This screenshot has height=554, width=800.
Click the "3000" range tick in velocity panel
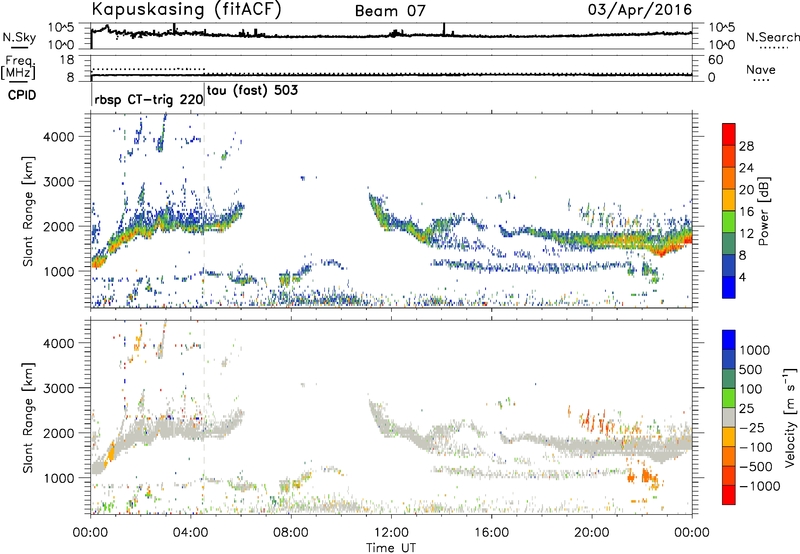[59, 388]
